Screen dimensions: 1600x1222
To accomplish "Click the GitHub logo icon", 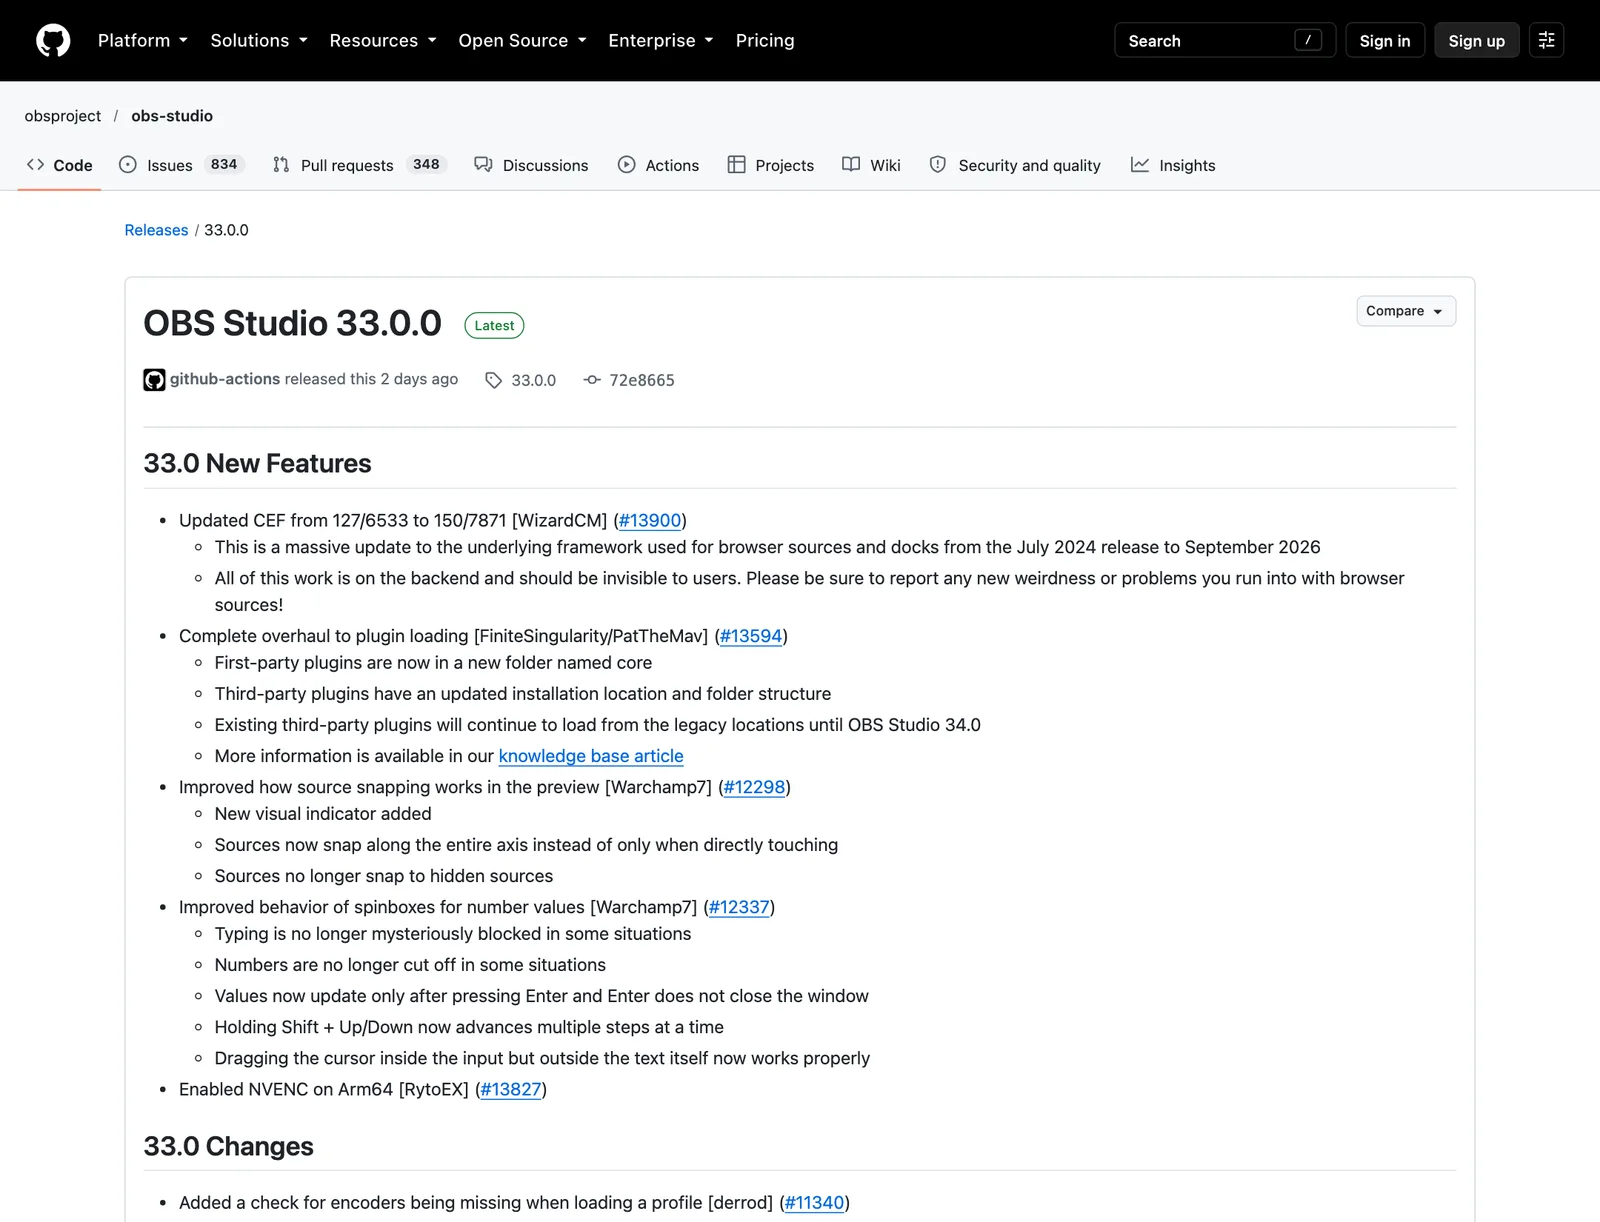I will (53, 40).
